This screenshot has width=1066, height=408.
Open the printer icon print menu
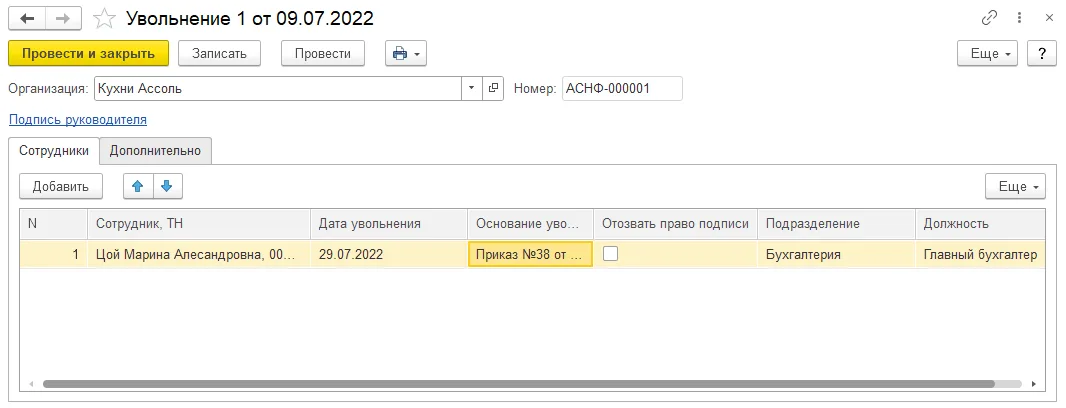406,54
